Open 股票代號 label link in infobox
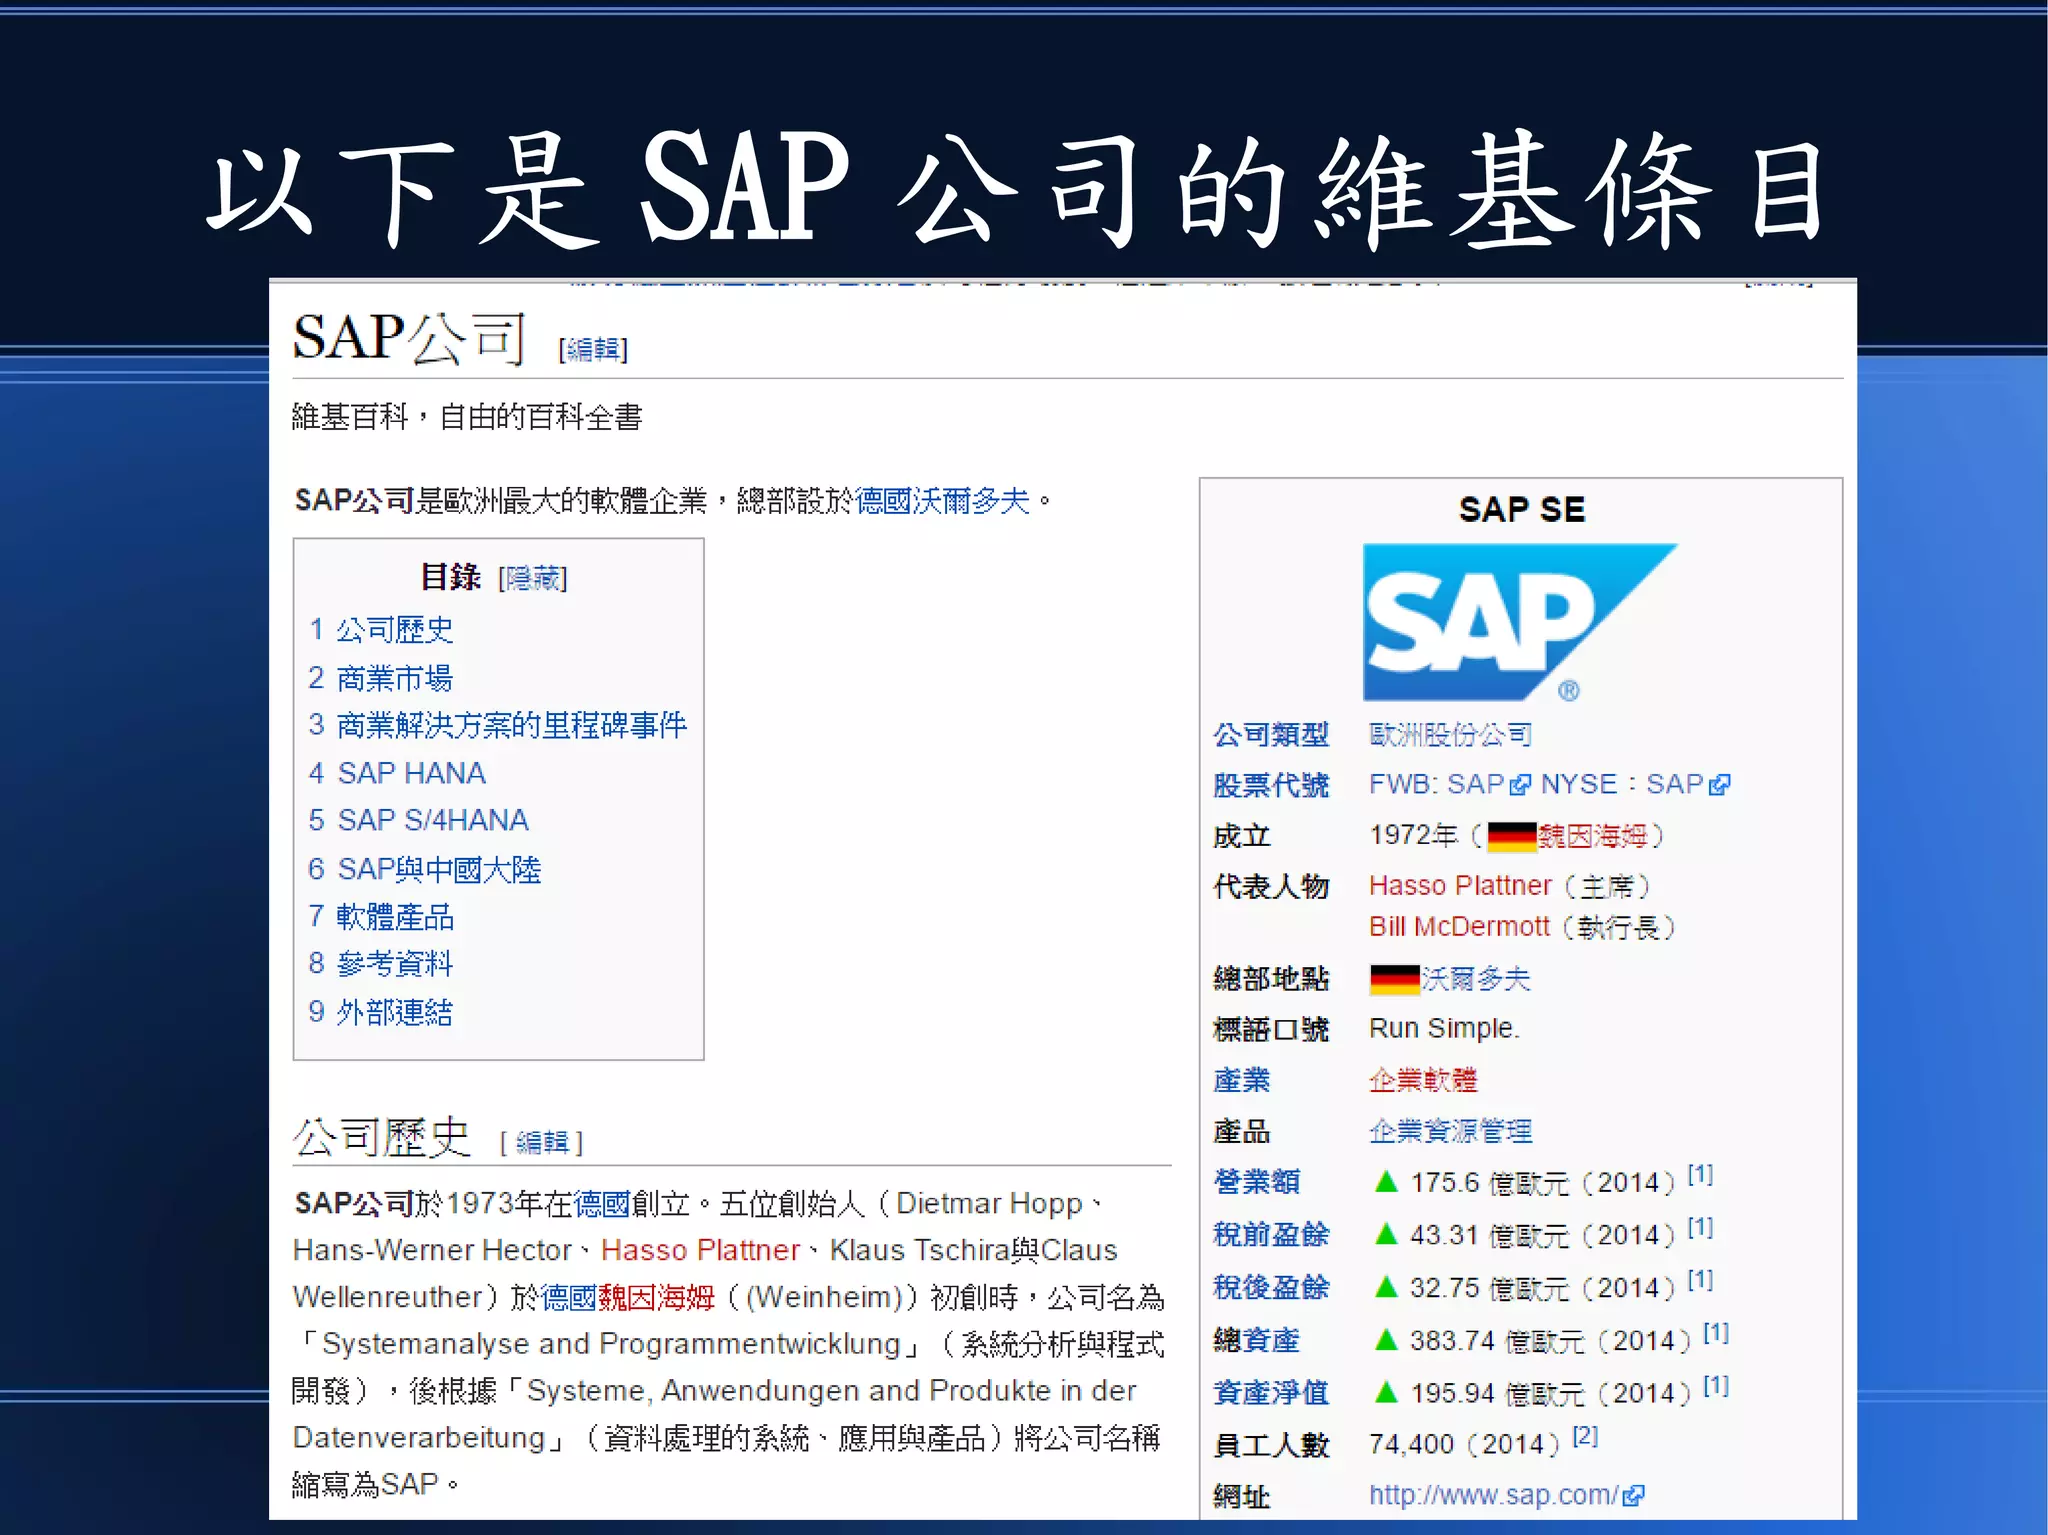 (1271, 785)
